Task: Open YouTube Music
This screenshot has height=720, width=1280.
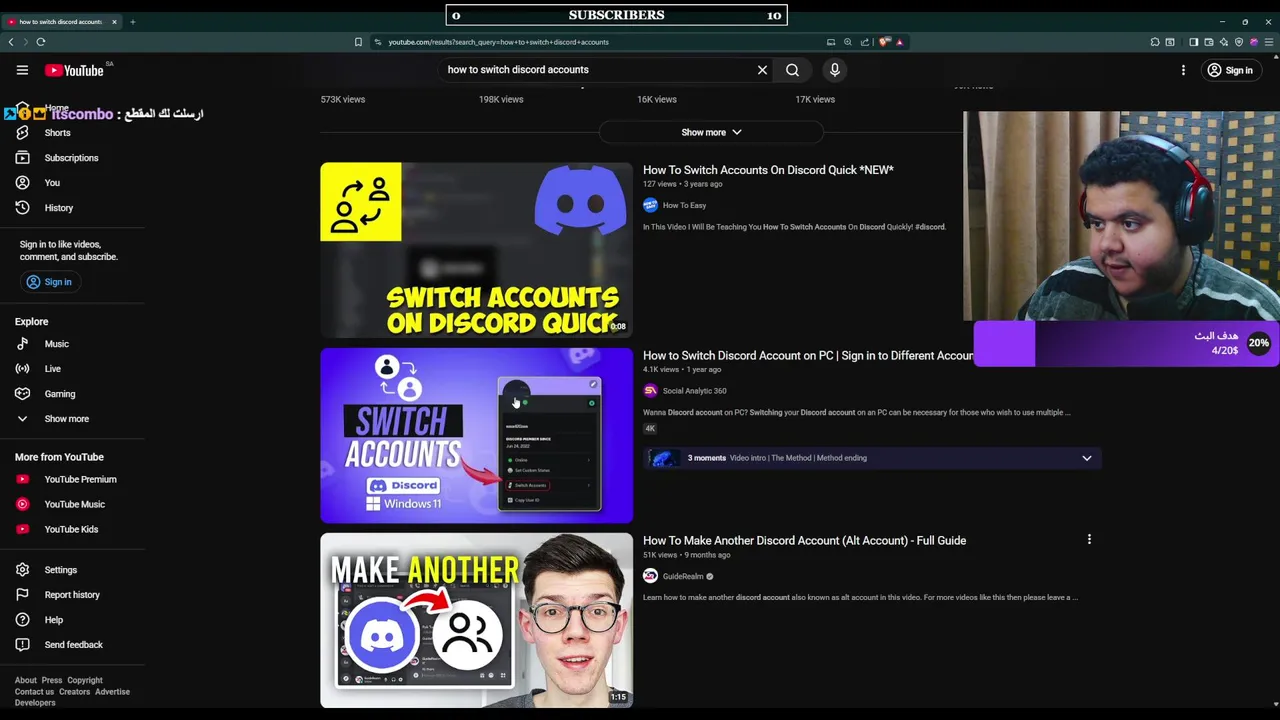Action: [x=74, y=504]
